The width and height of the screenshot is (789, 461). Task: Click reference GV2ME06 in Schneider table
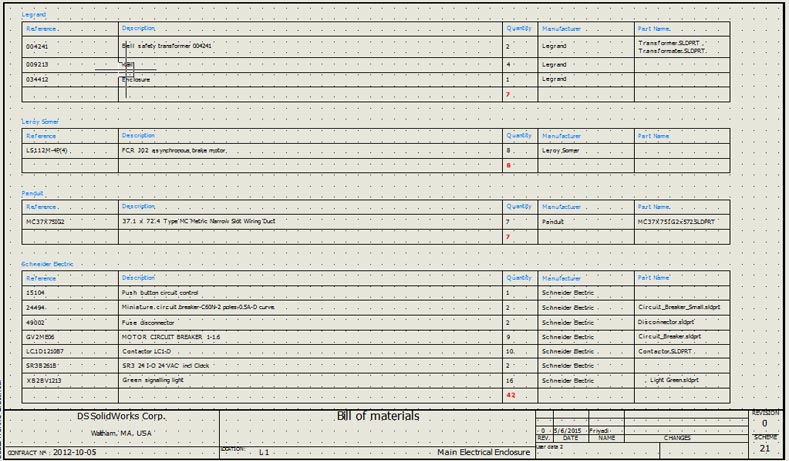pyautogui.click(x=41, y=337)
